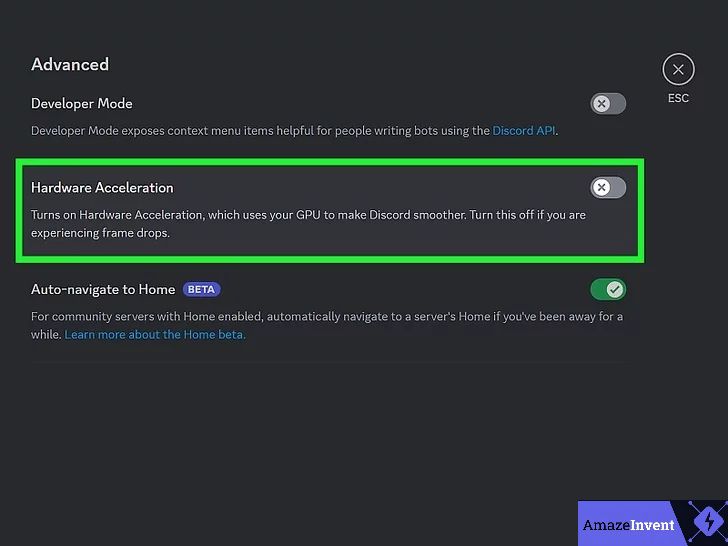
Task: Click the Hardware Acceleration description paragraph
Action: pyautogui.click(x=308, y=224)
